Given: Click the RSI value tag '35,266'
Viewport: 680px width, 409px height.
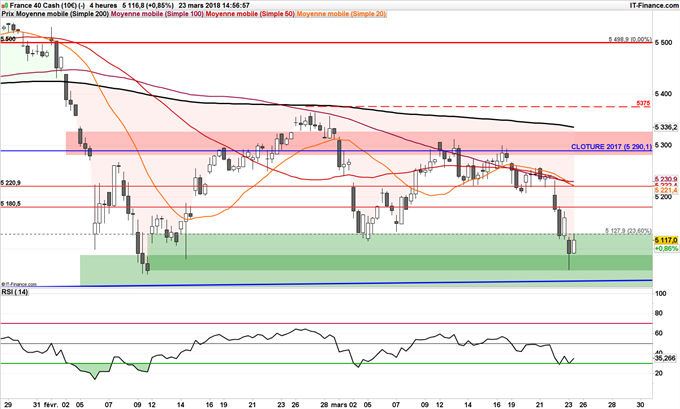Looking at the screenshot, I should pyautogui.click(x=665, y=358).
